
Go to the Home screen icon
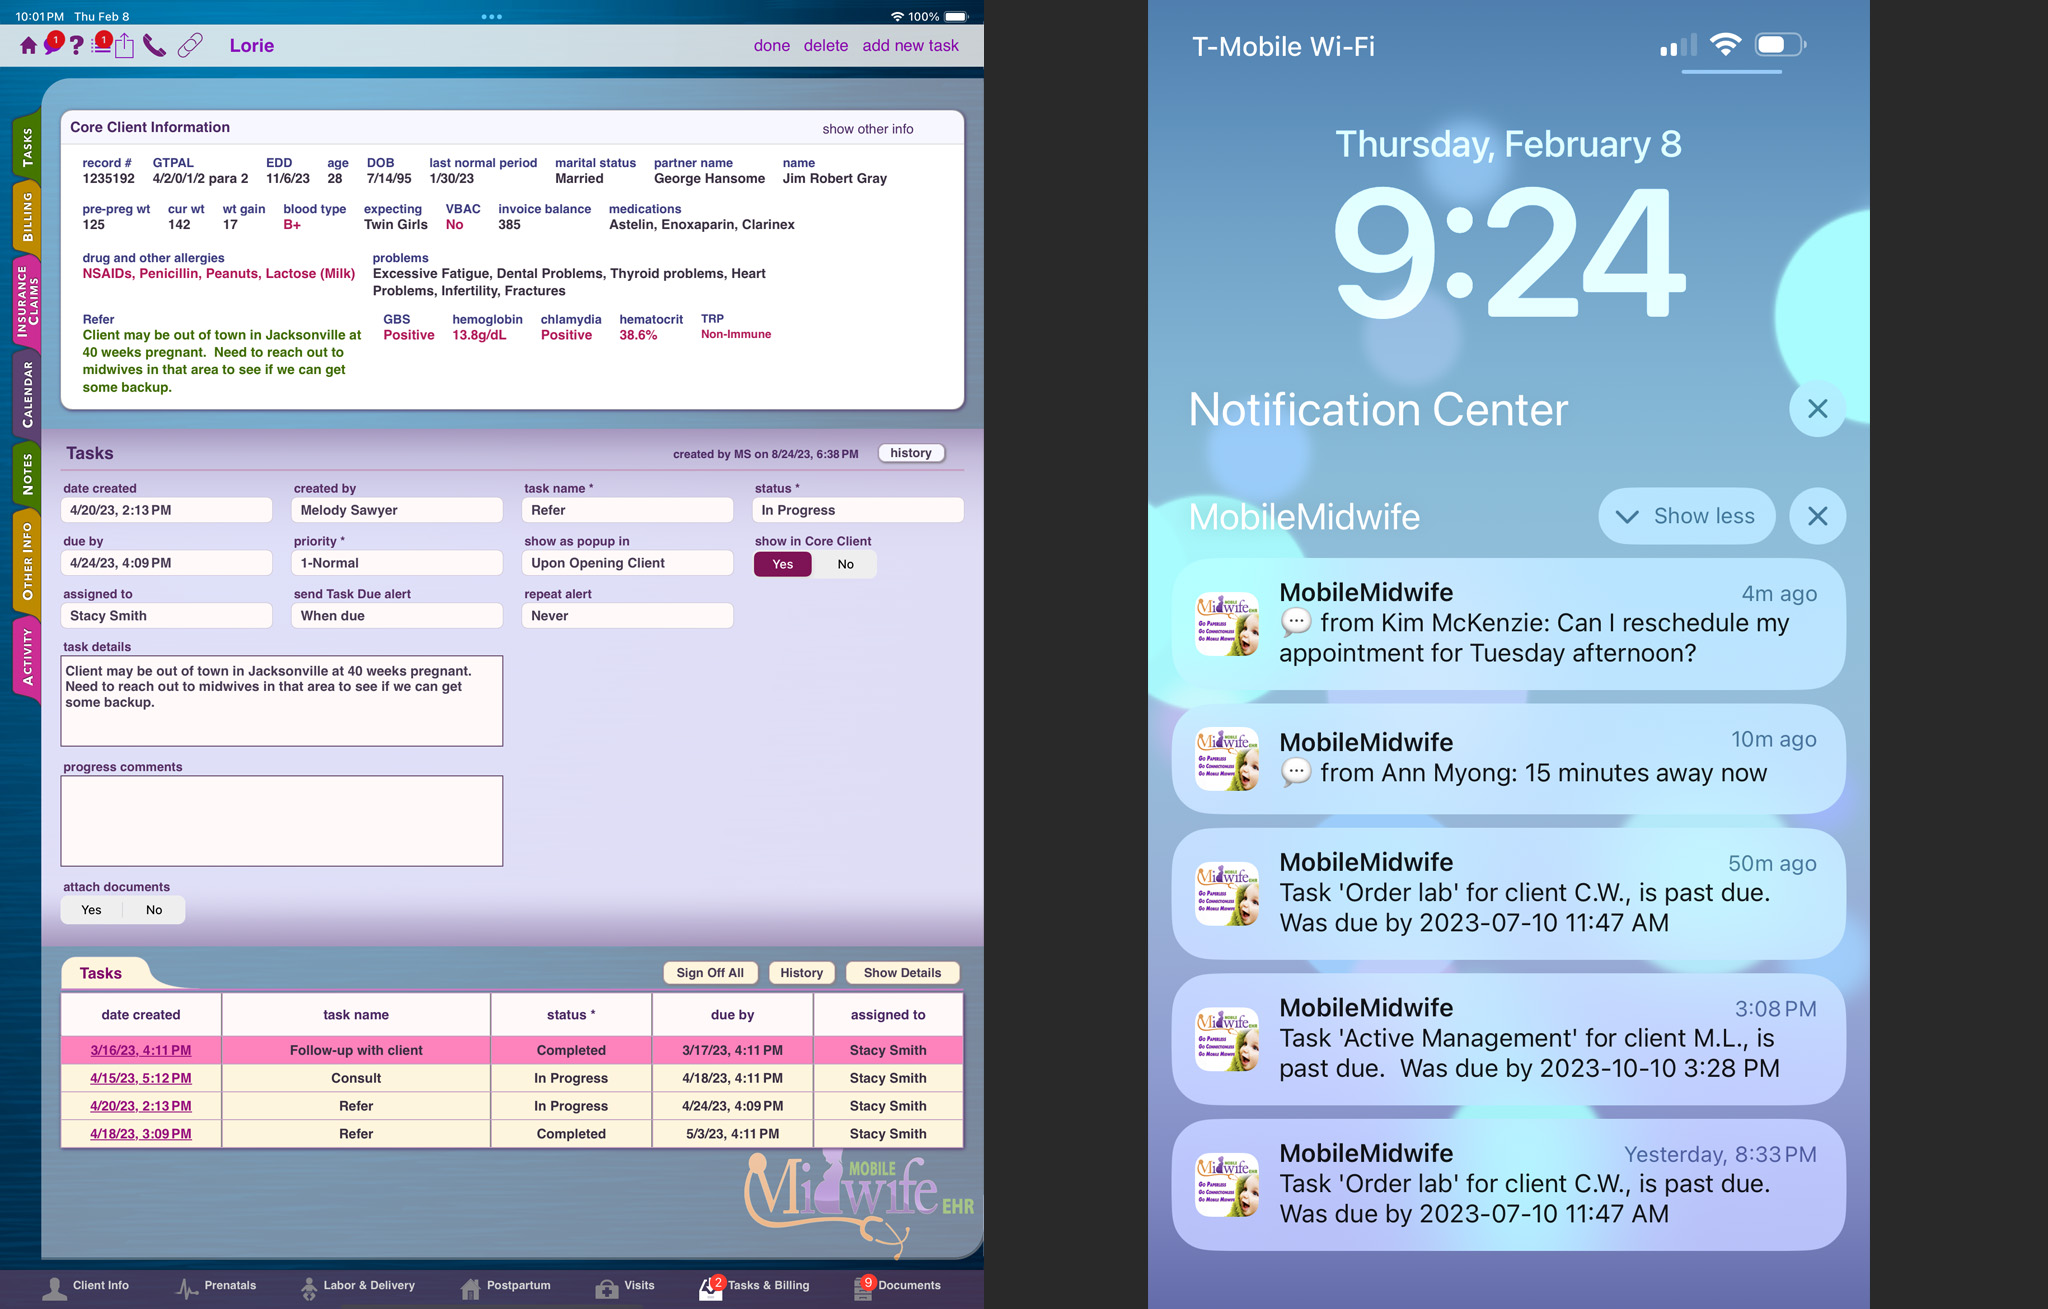[x=28, y=46]
